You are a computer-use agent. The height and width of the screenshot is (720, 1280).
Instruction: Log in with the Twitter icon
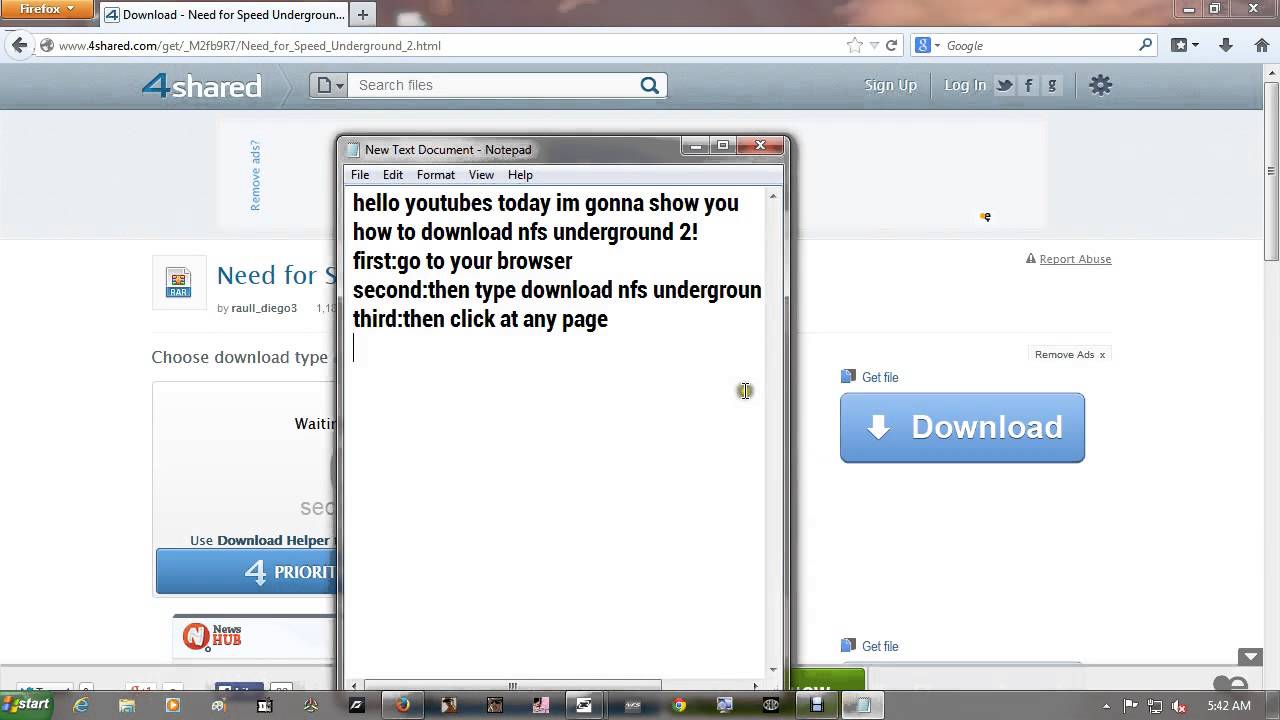pyautogui.click(x=1004, y=85)
